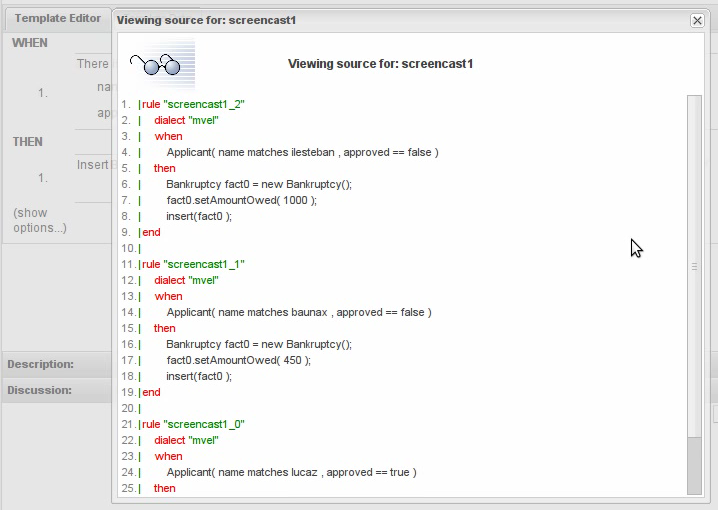Viewport: 718px width, 510px height.
Task: Click the setAmountOwed( 450 ) line
Action: (238, 360)
